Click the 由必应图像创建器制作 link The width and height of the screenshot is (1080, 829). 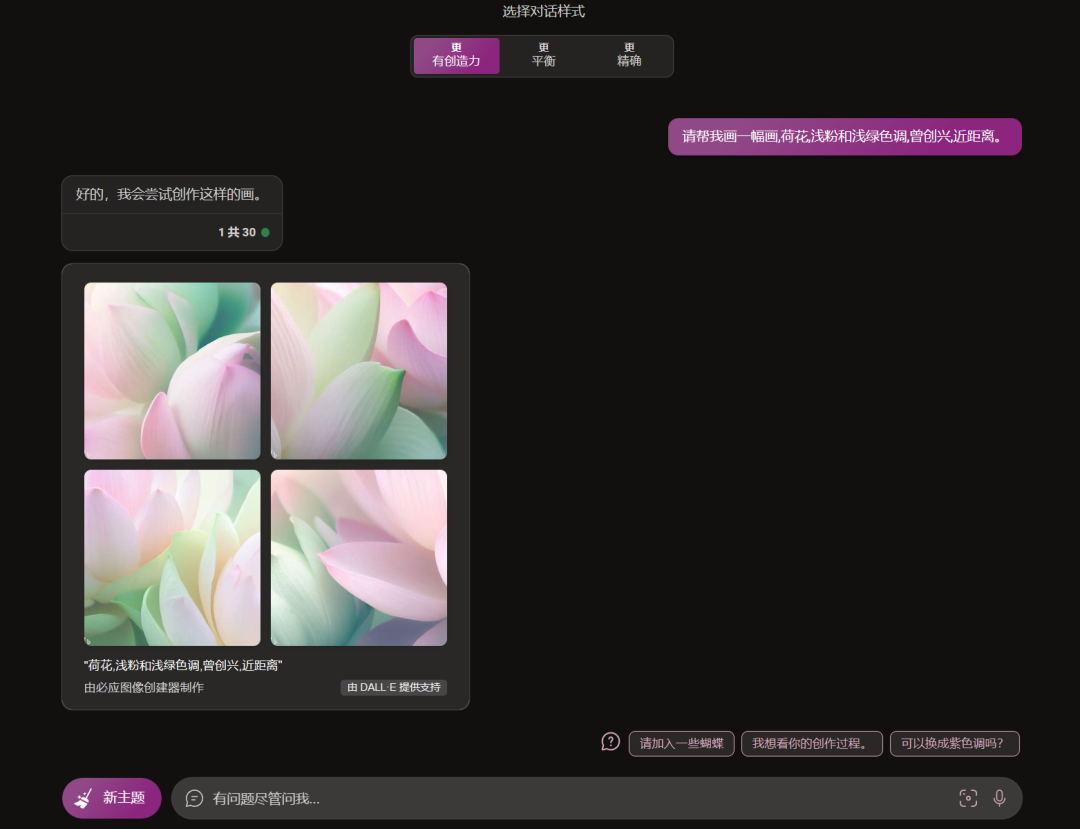point(144,688)
